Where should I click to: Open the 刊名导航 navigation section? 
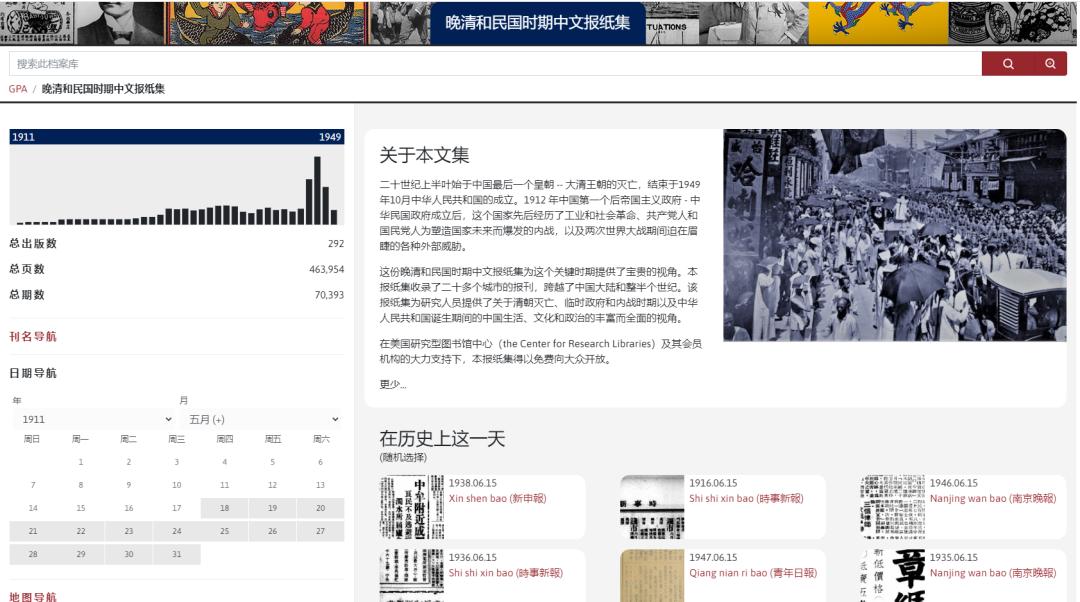pyautogui.click(x=32, y=334)
